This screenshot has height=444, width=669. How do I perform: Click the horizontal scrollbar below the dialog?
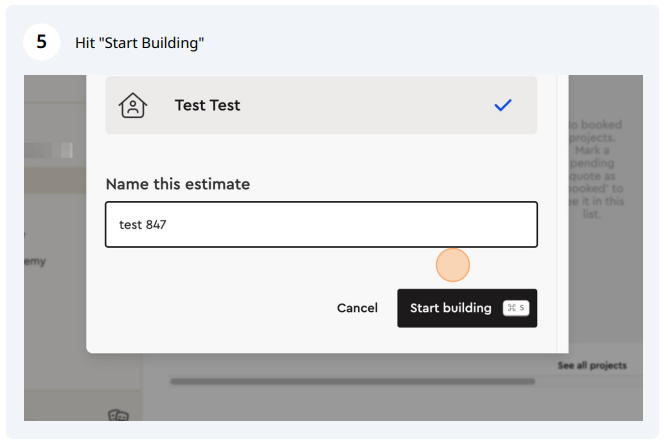point(352,381)
